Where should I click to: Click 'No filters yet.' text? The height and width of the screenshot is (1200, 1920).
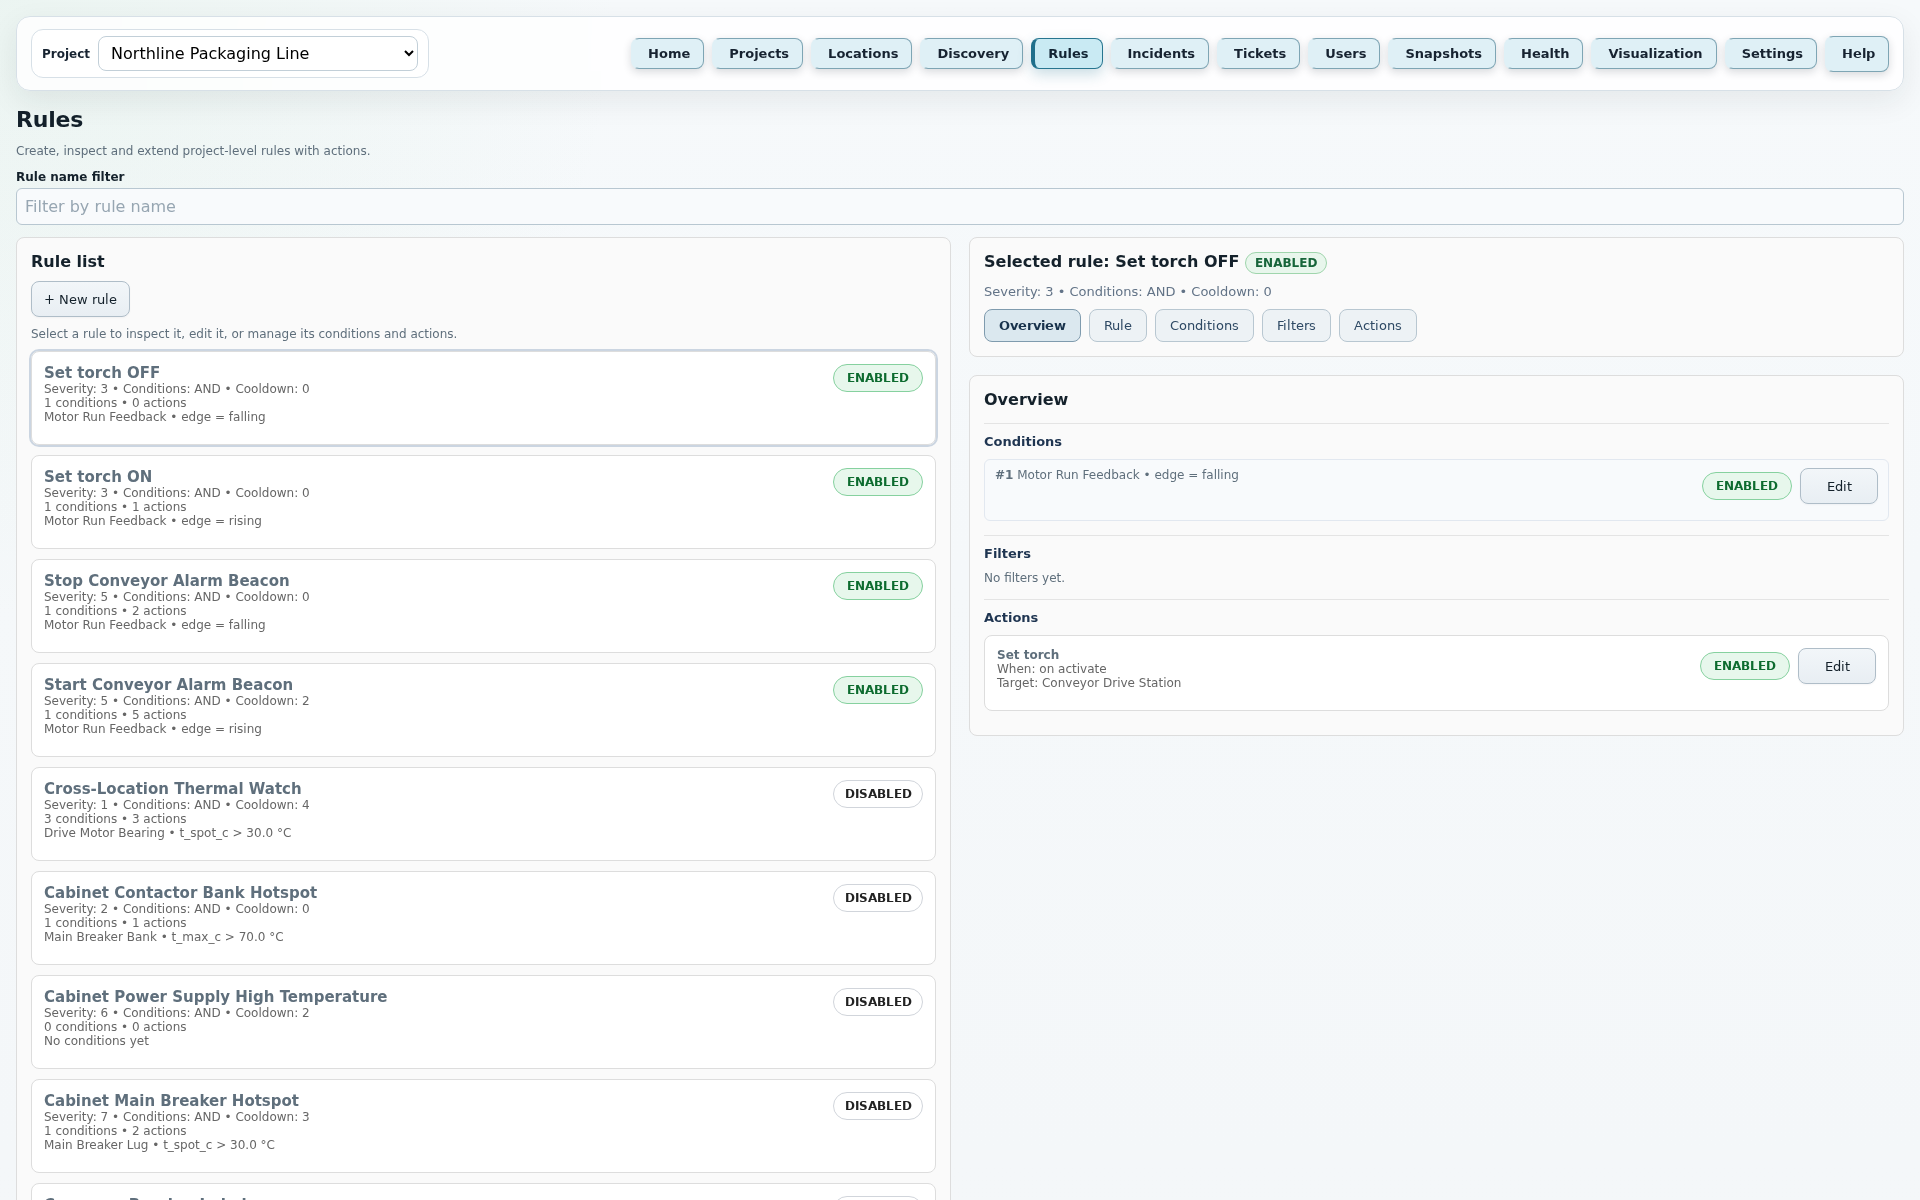coord(1024,578)
